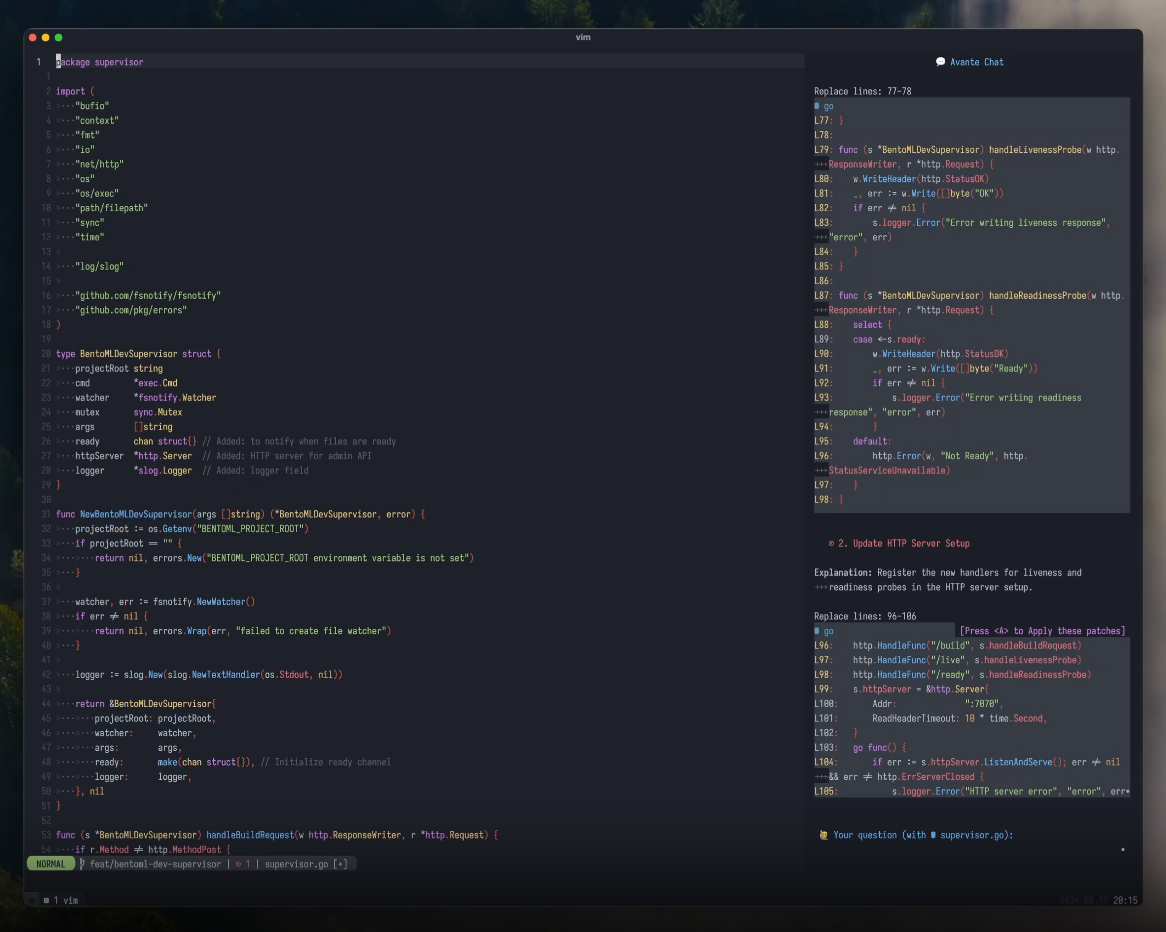Click the 'Press <A> to Apply these patches' hint
Screen dimensions: 1166x932
coord(1042,631)
